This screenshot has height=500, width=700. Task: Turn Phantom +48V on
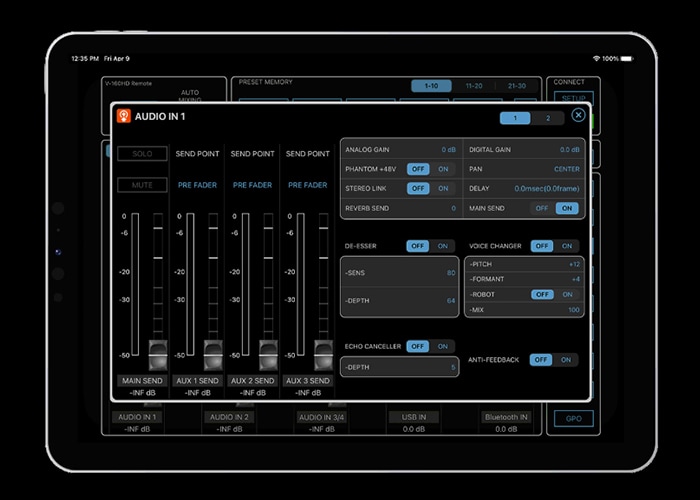click(443, 169)
